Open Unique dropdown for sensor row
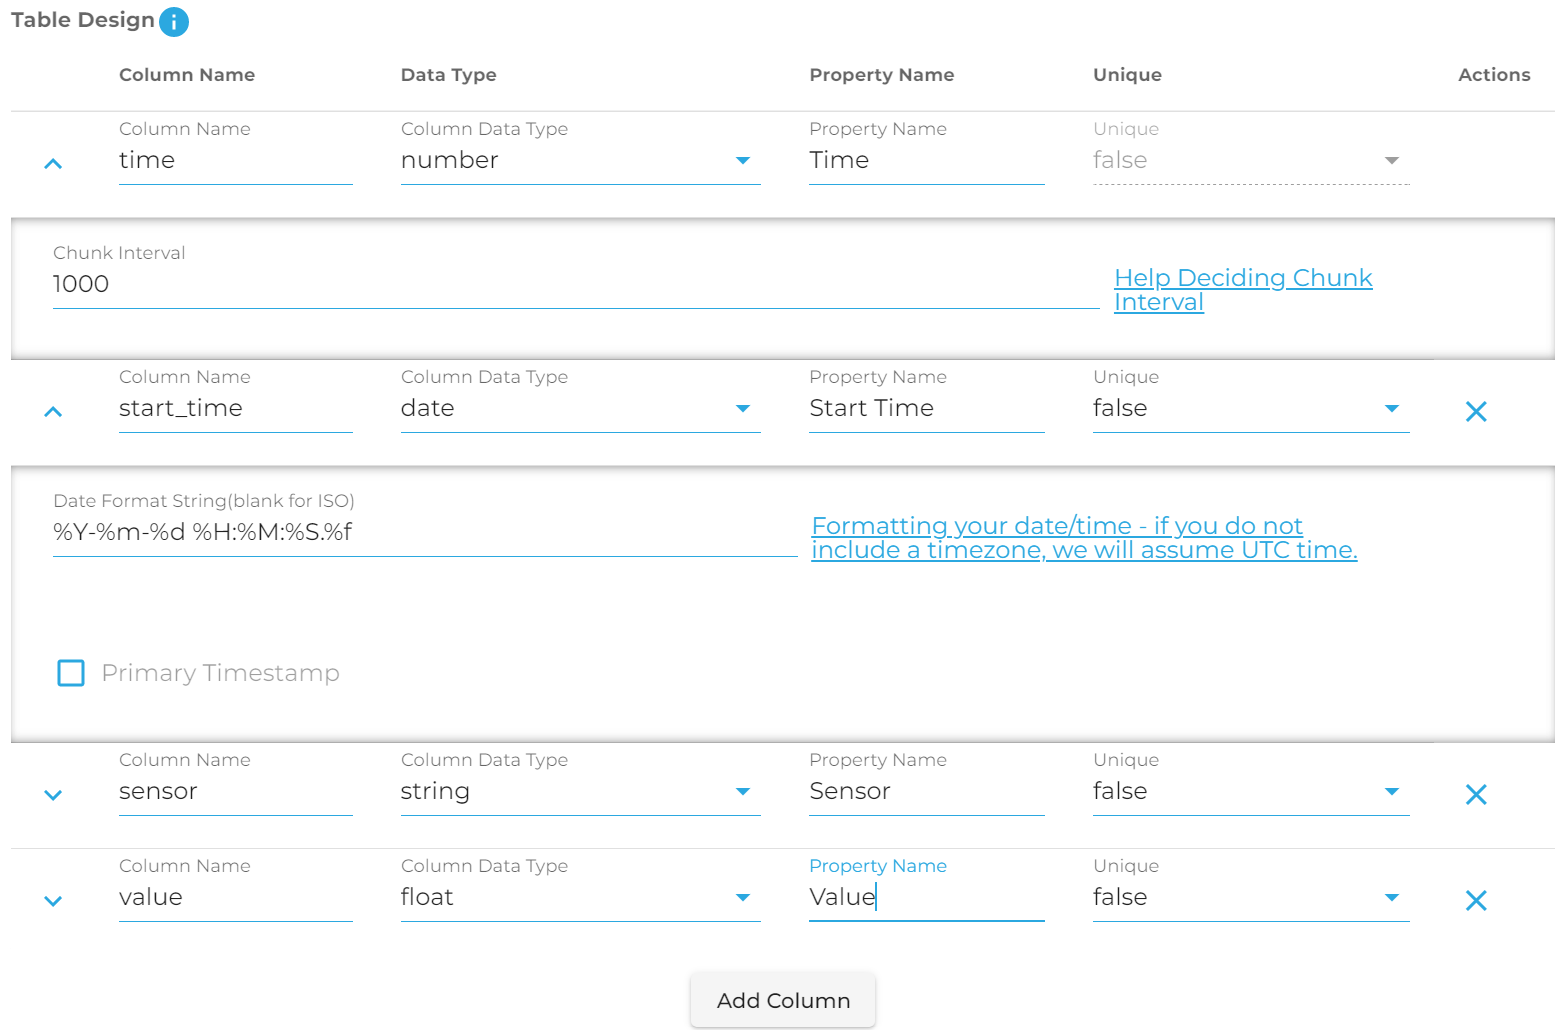This screenshot has height=1030, width=1561. pos(1250,792)
